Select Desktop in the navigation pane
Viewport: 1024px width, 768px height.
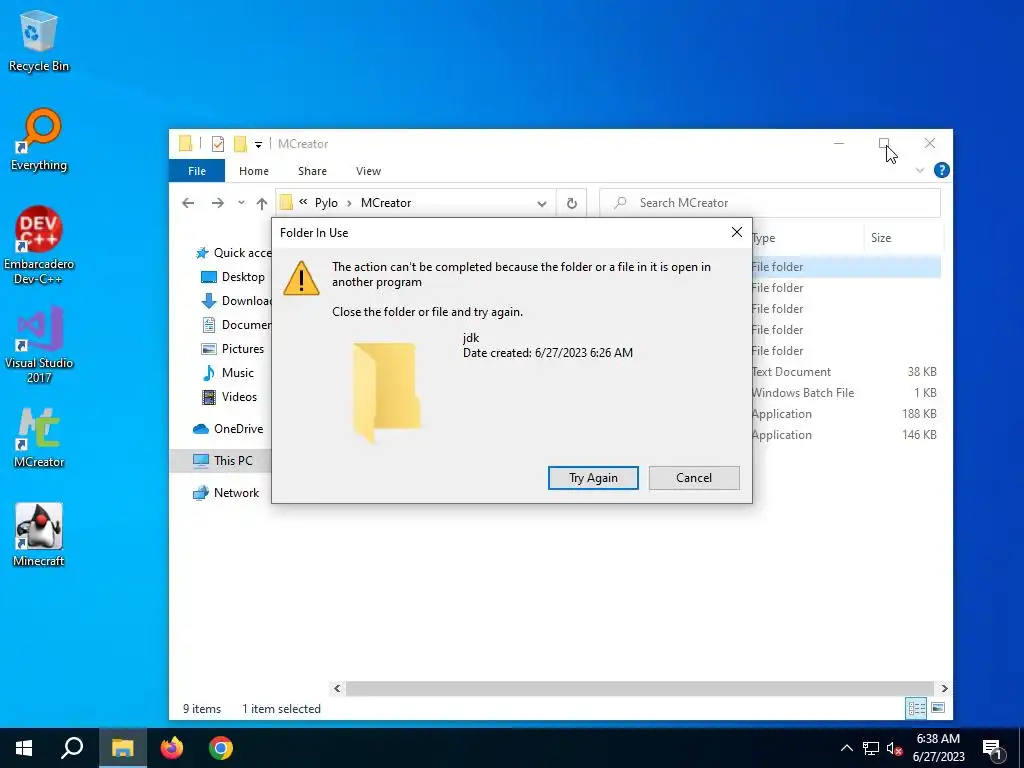click(233, 277)
